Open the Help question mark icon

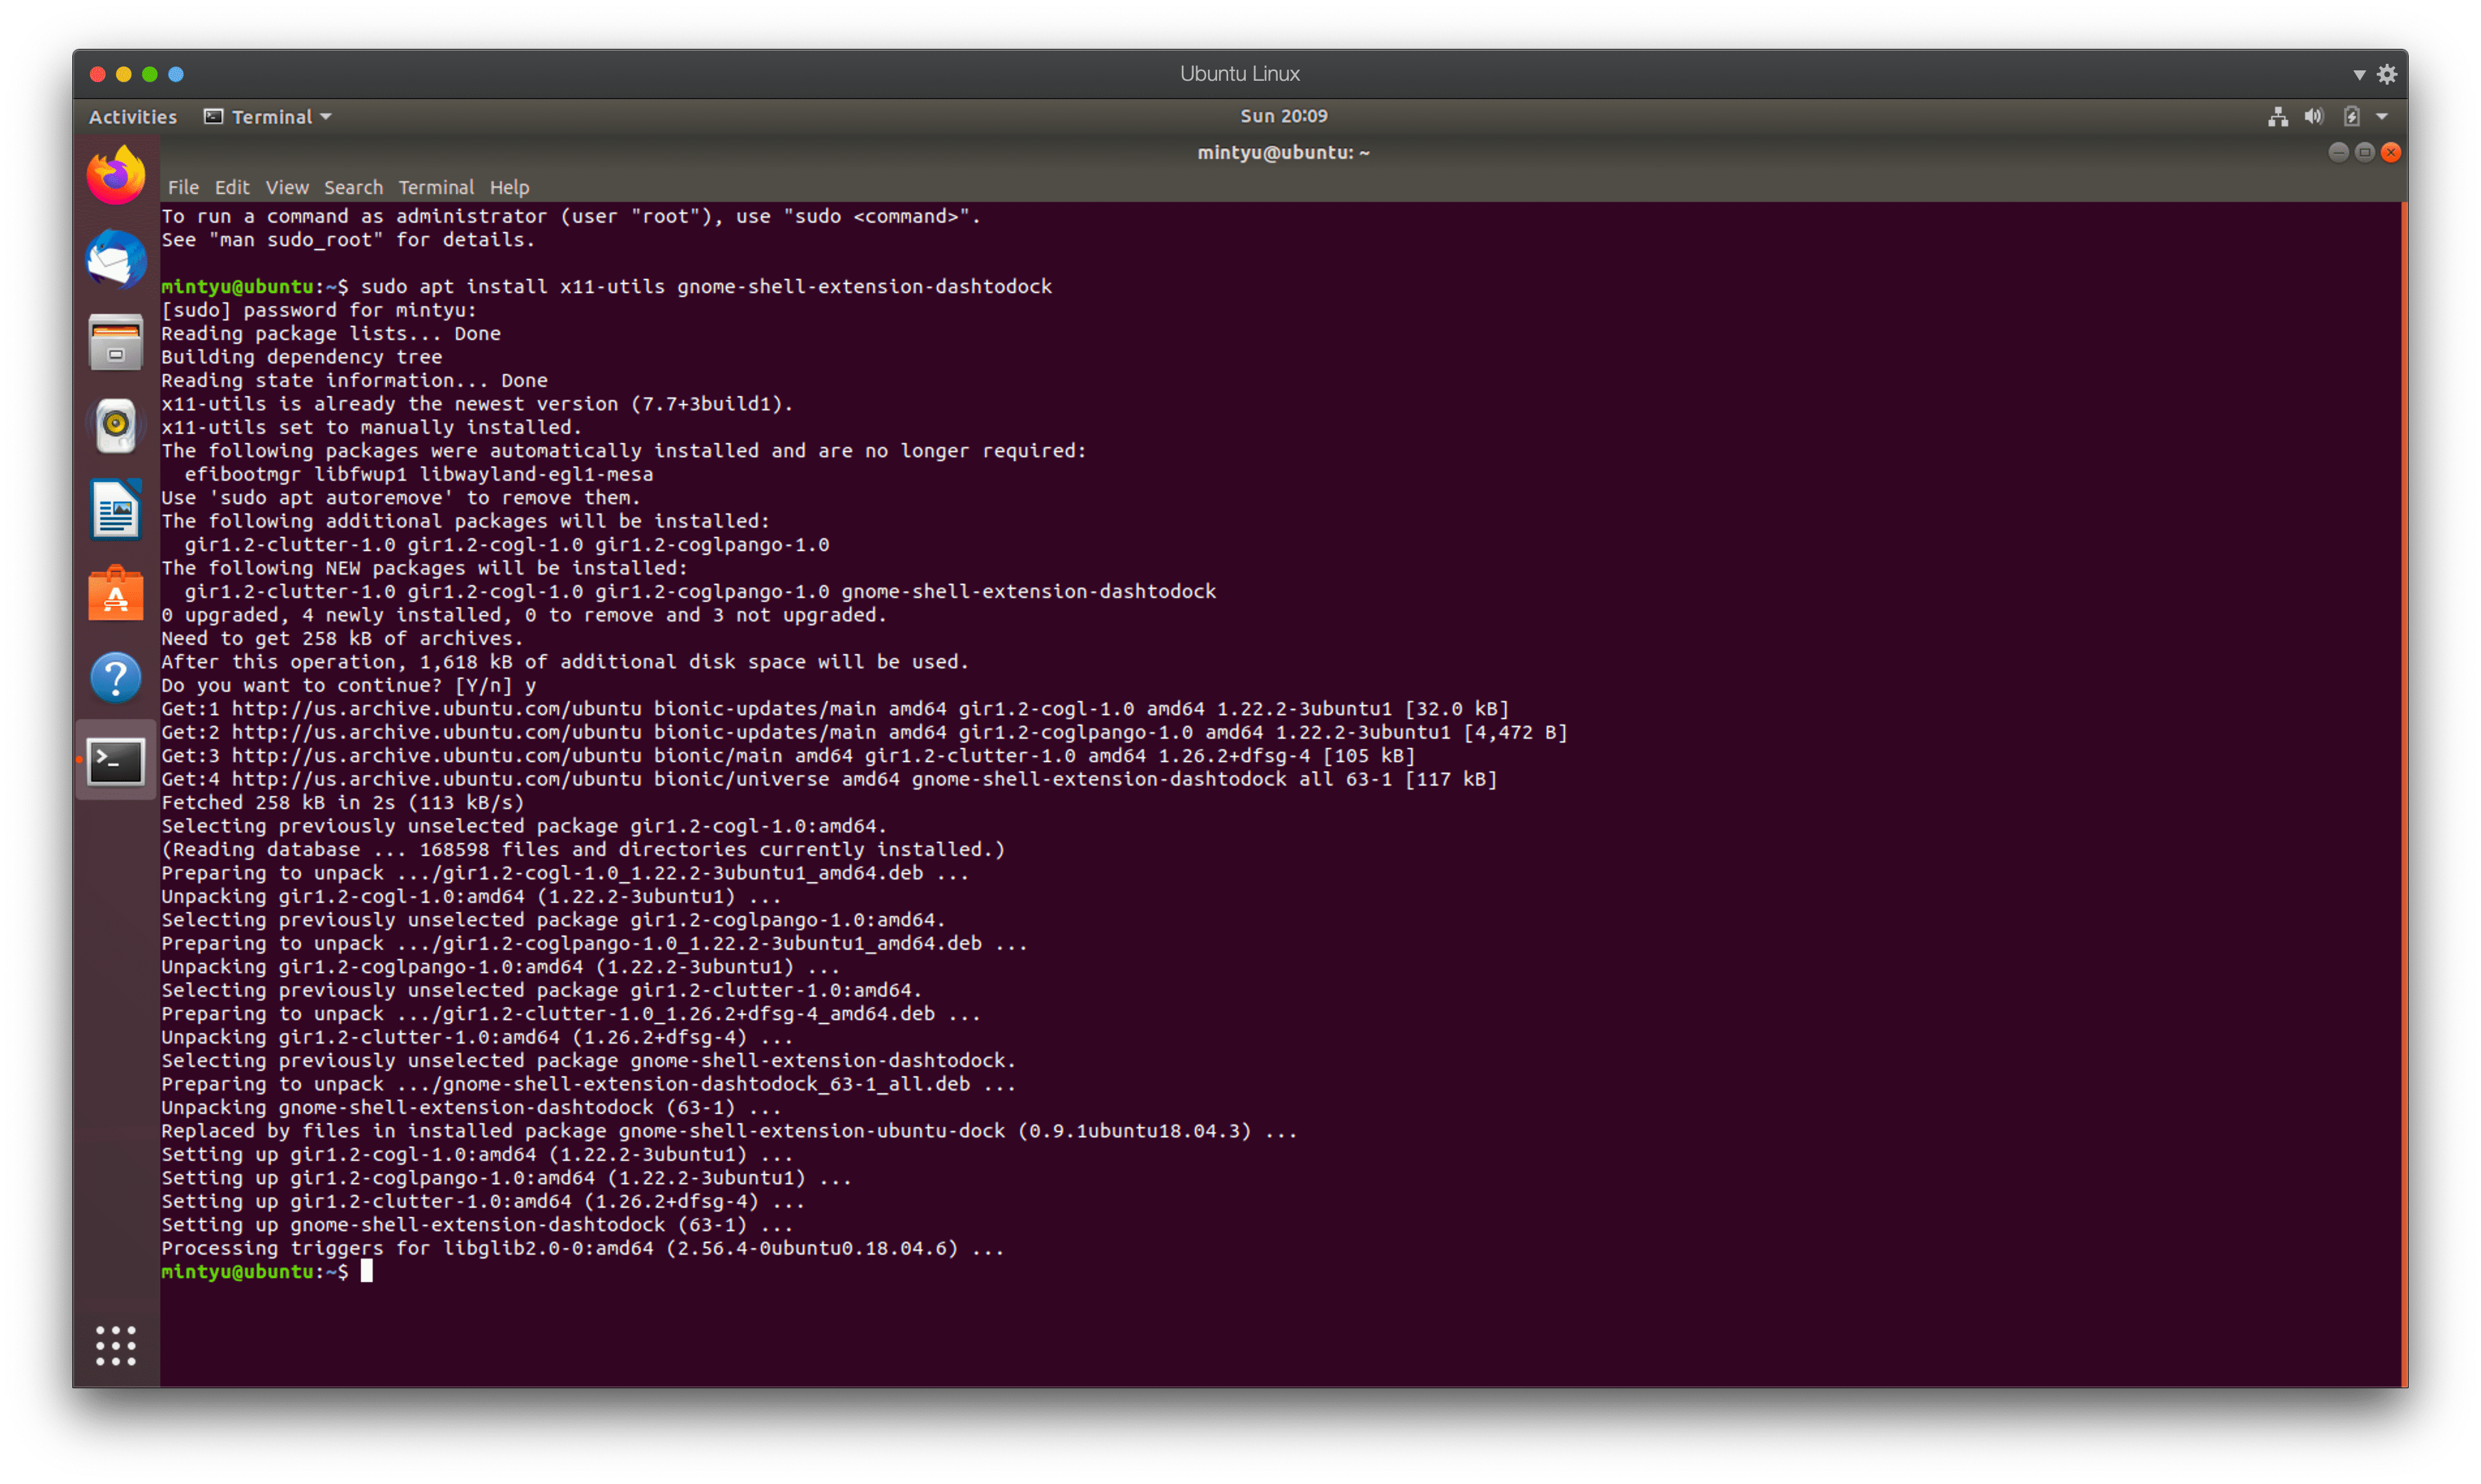point(116,677)
